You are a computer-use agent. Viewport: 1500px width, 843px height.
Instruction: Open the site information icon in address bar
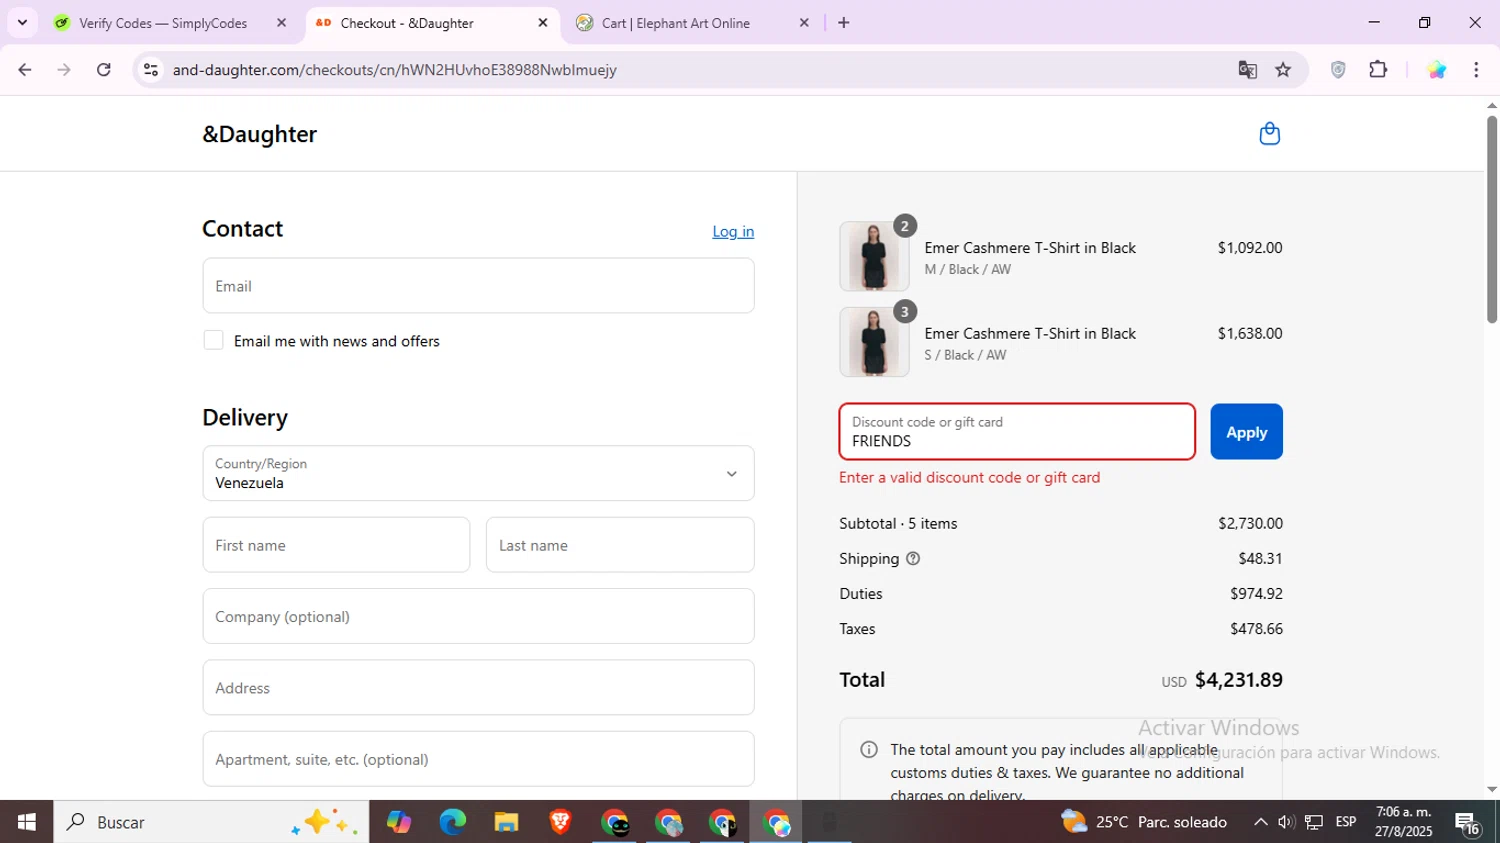pyautogui.click(x=151, y=69)
